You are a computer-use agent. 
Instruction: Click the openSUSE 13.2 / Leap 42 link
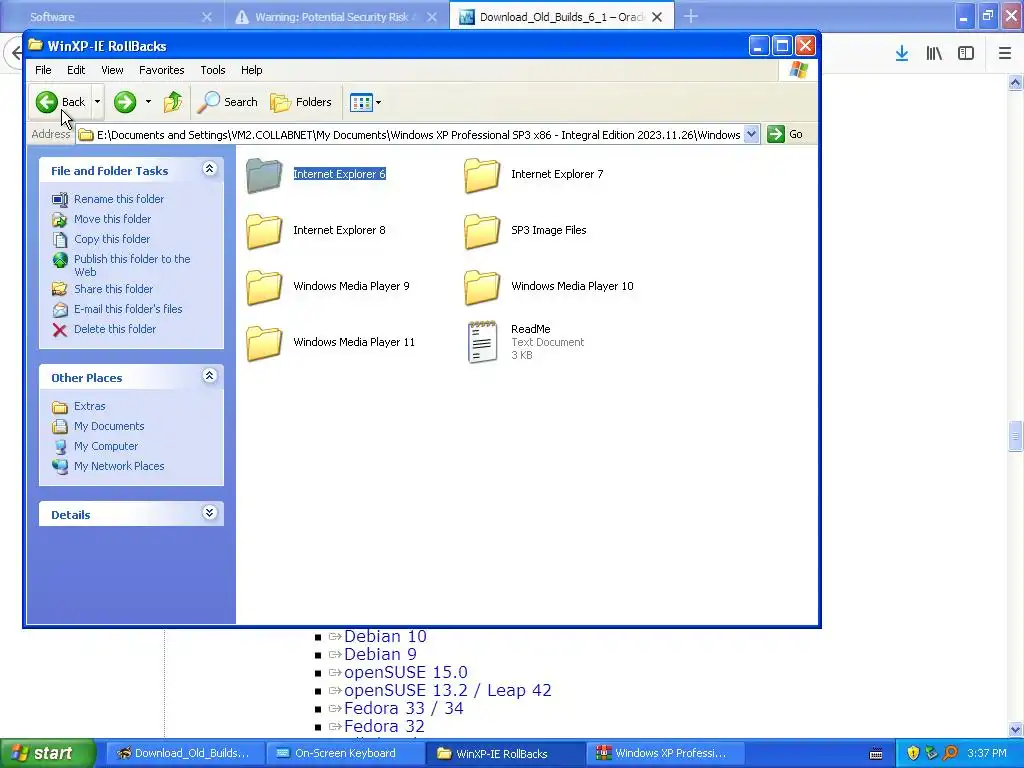(447, 690)
